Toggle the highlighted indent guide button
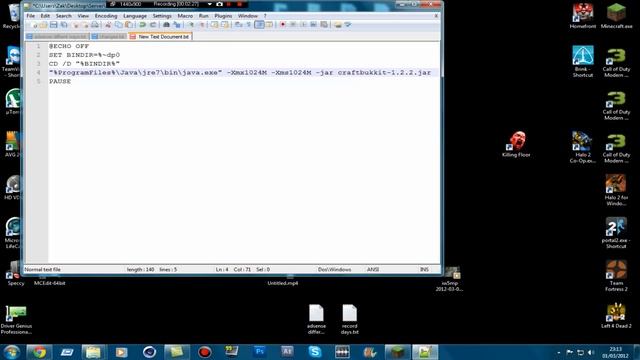640x360 pixels. coord(259,25)
